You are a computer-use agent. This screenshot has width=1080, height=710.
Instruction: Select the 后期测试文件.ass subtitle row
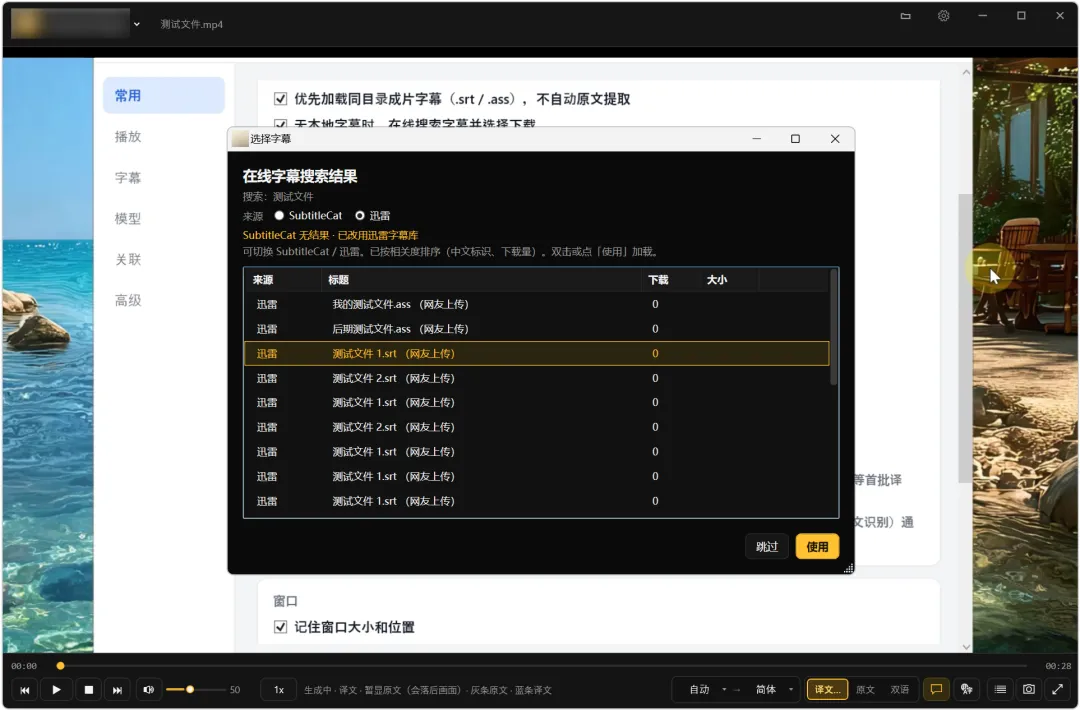point(537,329)
